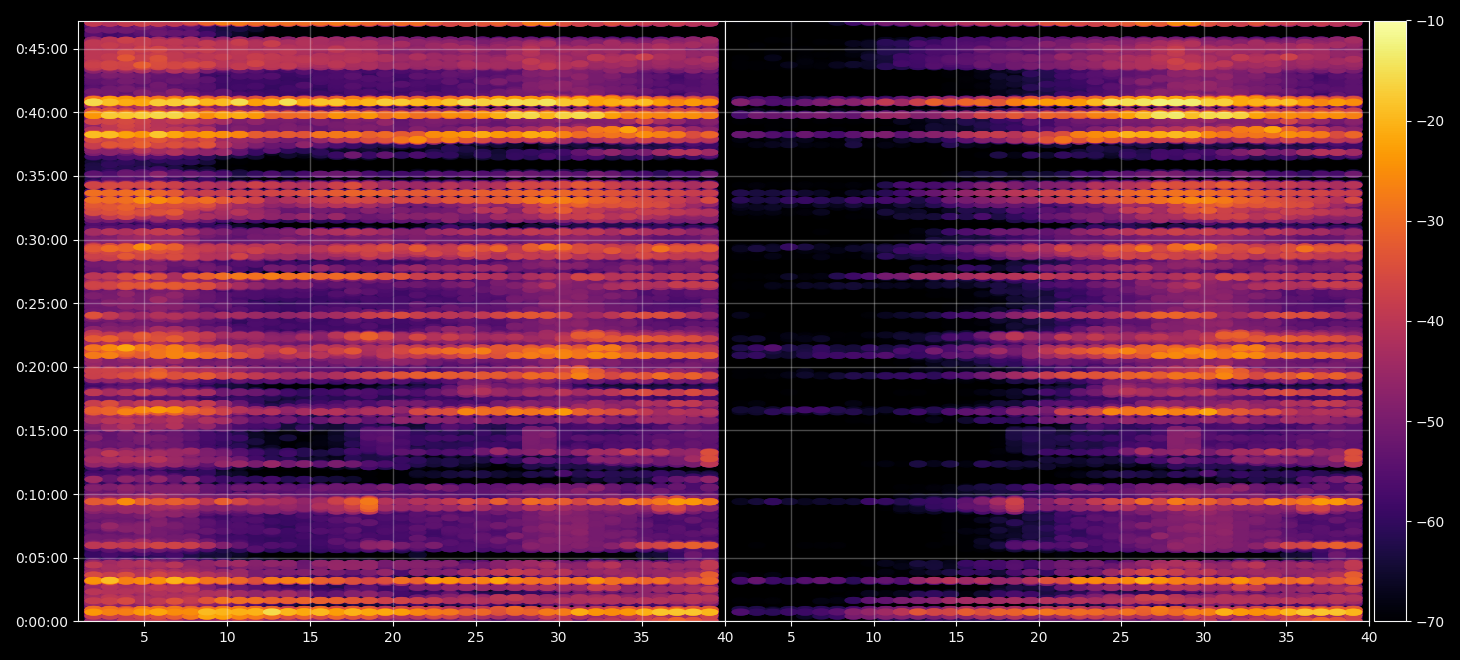Screen dimensions: 1460x660
Task: Click the 0:40:00 time axis label
Action: point(41,113)
